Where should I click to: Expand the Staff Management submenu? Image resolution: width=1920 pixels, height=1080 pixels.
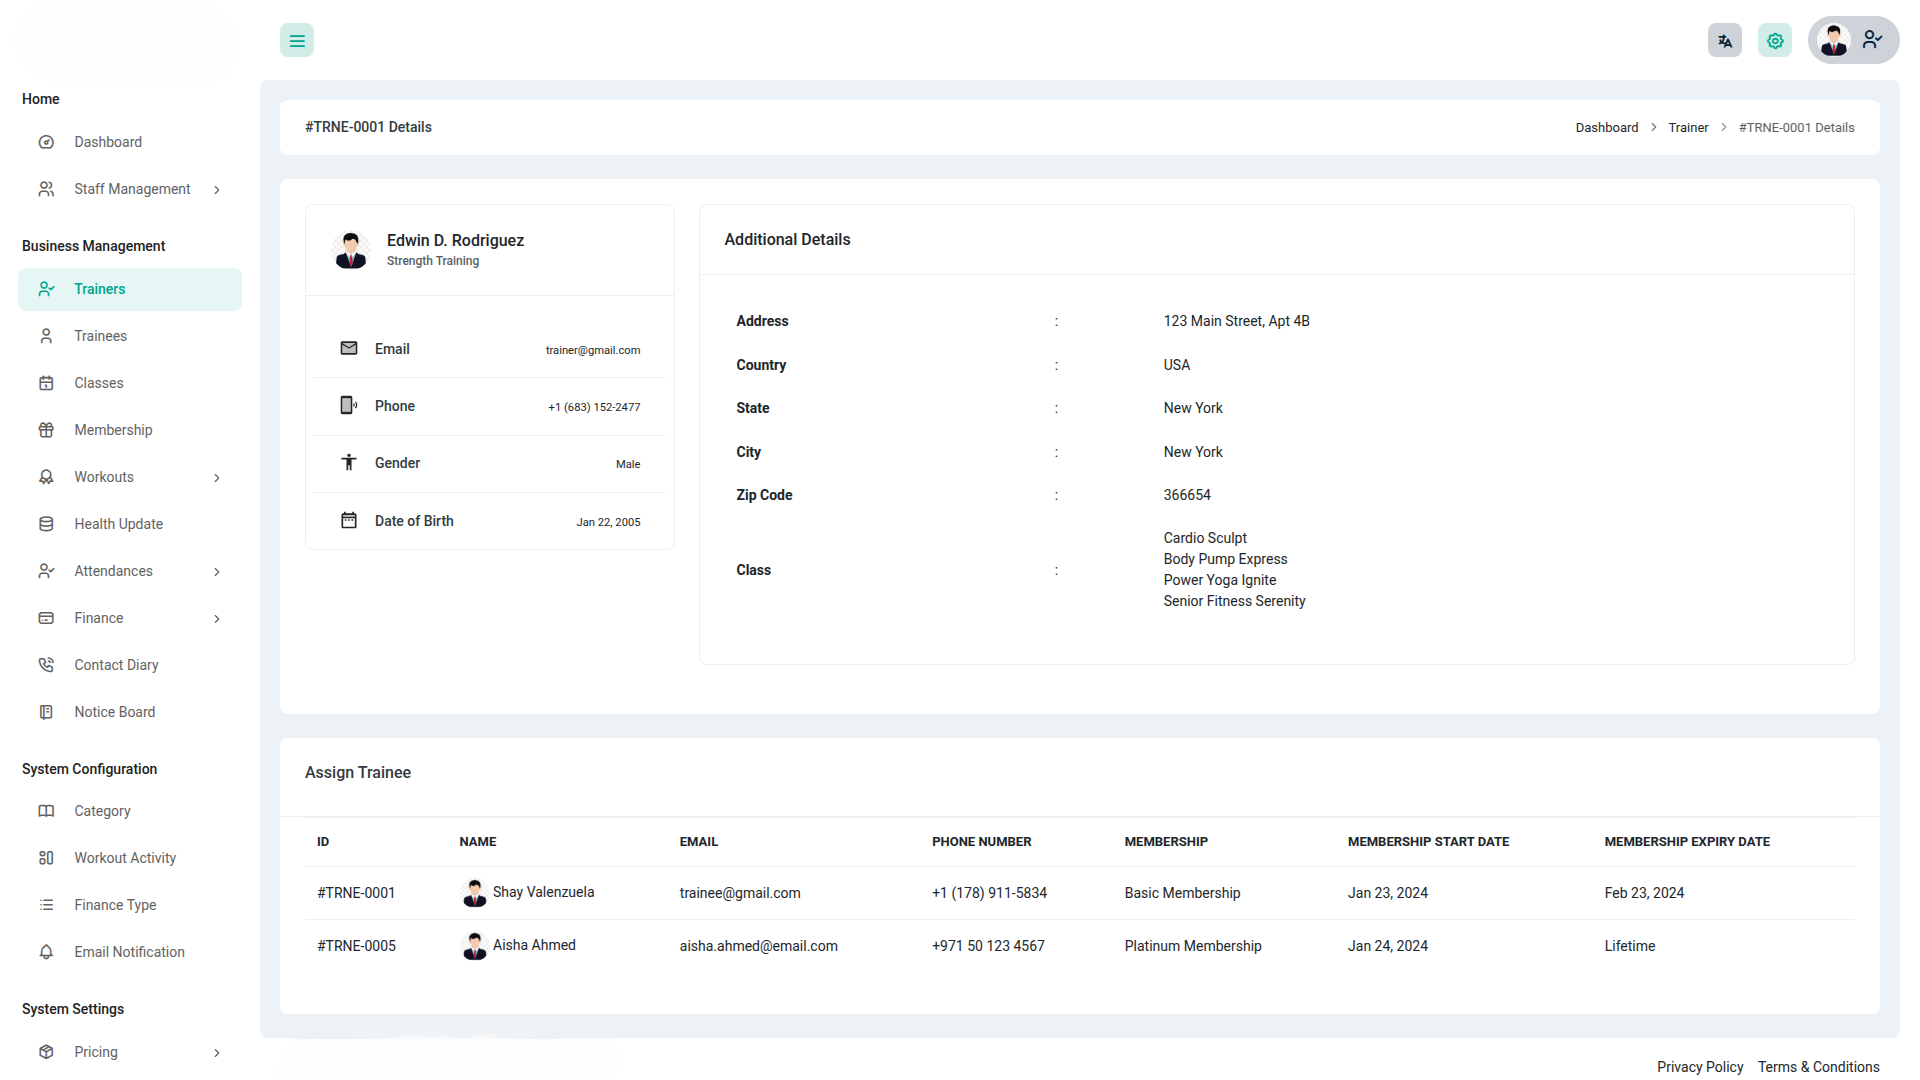click(217, 190)
